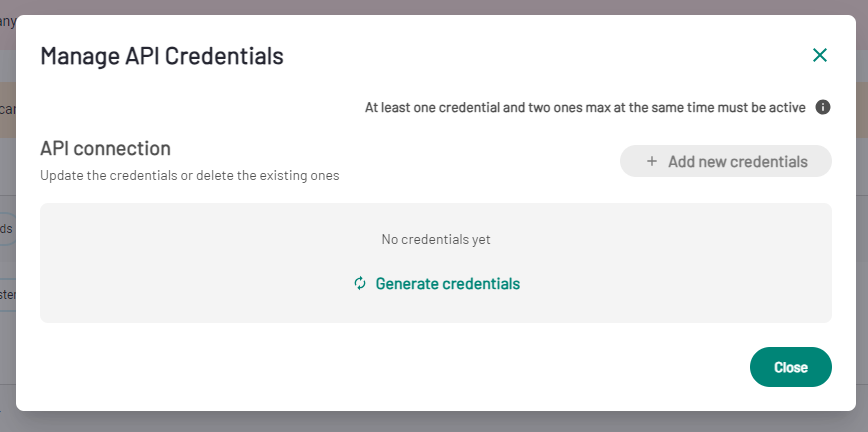The height and width of the screenshot is (432, 868).
Task: Click the info icon beside the active-credential notice
Action: point(823,107)
